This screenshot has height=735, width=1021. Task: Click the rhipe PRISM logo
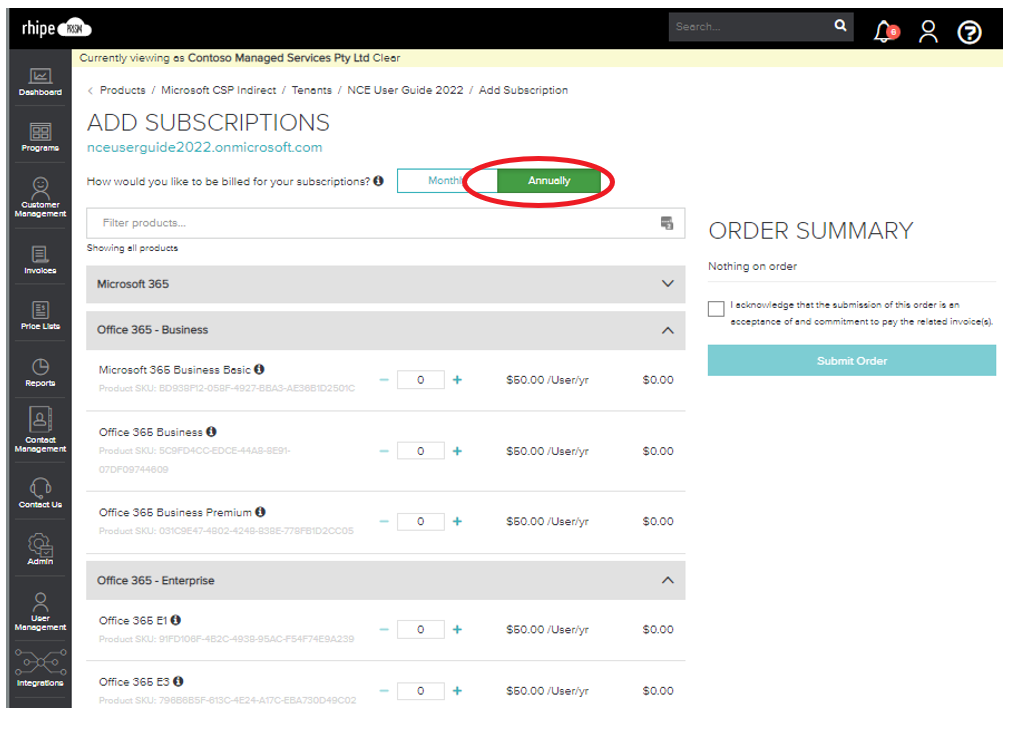56,28
